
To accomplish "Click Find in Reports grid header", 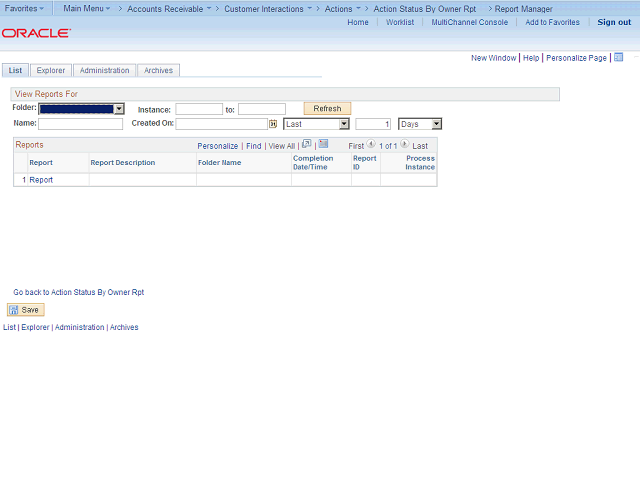I will (x=253, y=146).
